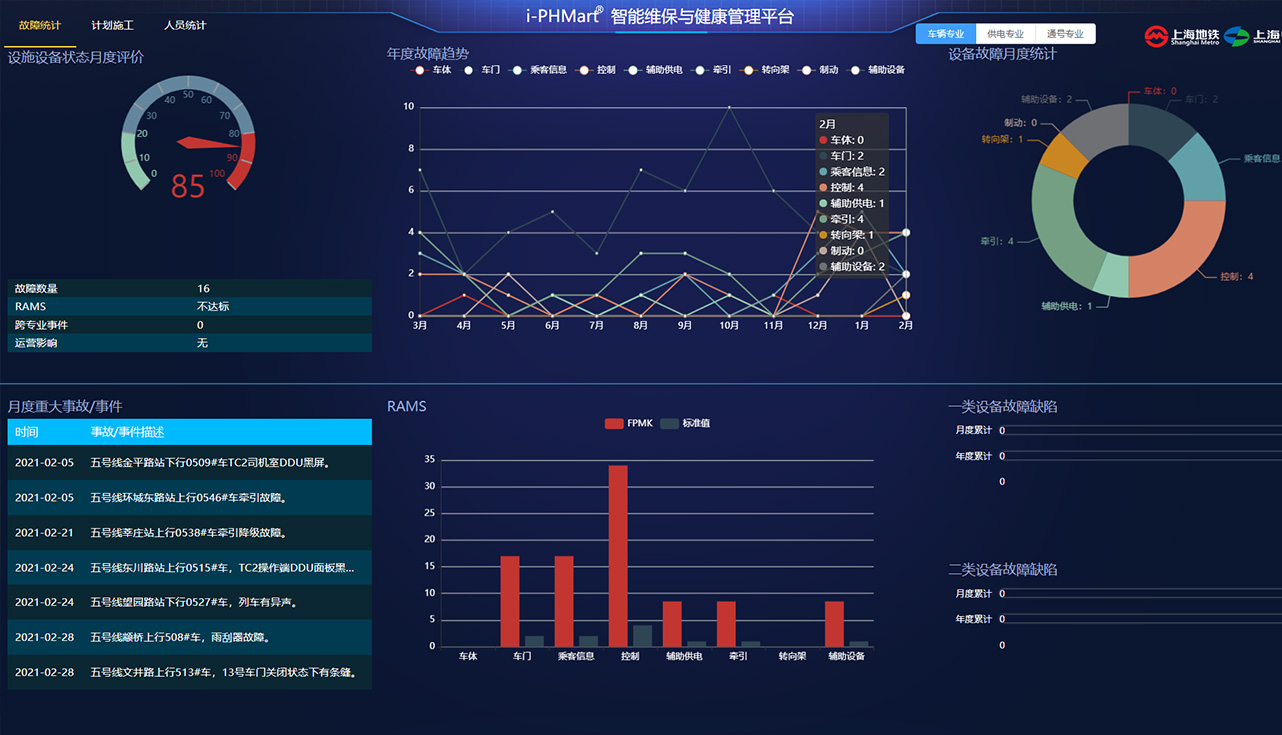Toggle the 控制 series in trend legend

click(x=595, y=70)
